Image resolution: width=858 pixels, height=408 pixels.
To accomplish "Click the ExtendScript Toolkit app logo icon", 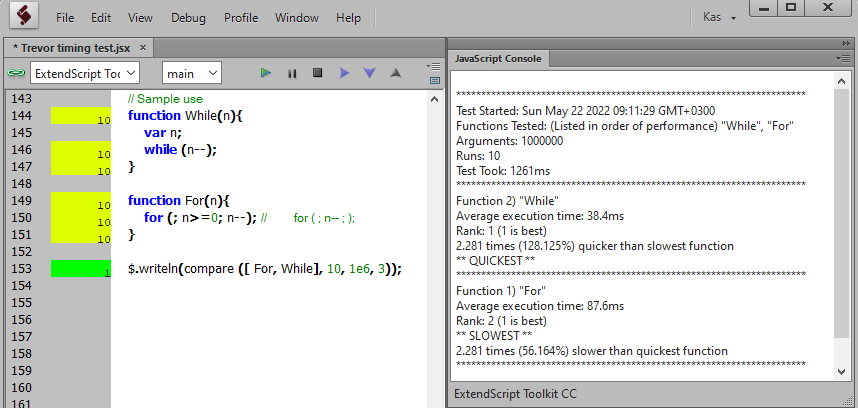I will (x=24, y=16).
